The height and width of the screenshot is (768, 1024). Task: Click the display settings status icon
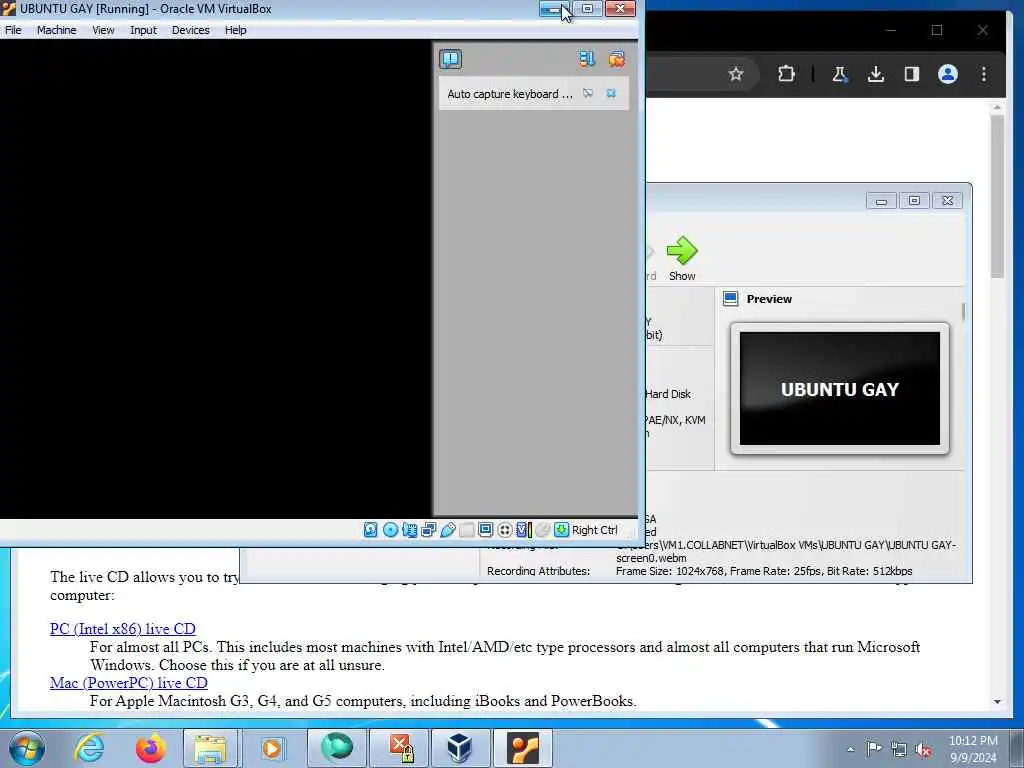click(x=485, y=530)
